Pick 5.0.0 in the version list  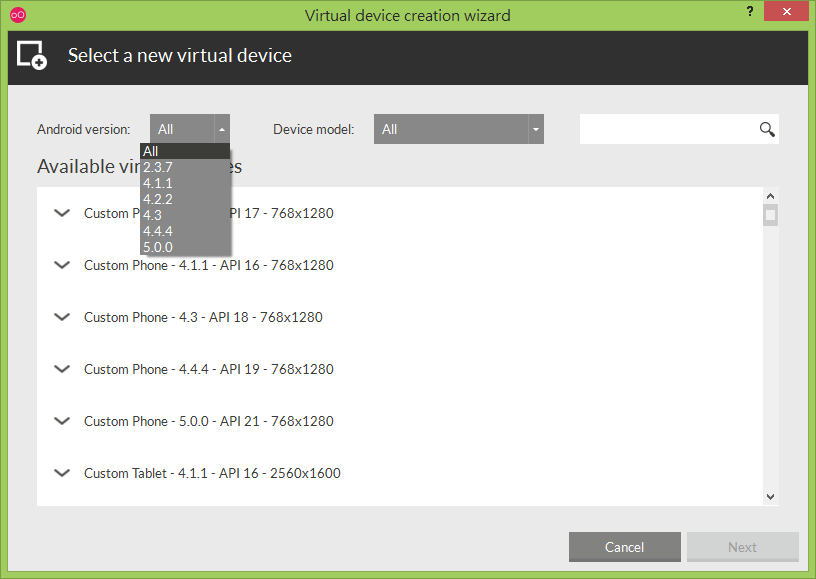pos(185,247)
